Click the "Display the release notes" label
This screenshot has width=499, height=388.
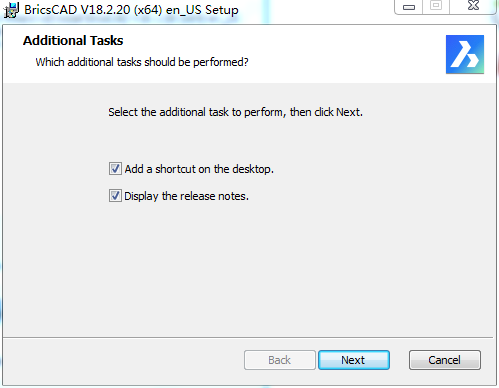[x=186, y=196]
